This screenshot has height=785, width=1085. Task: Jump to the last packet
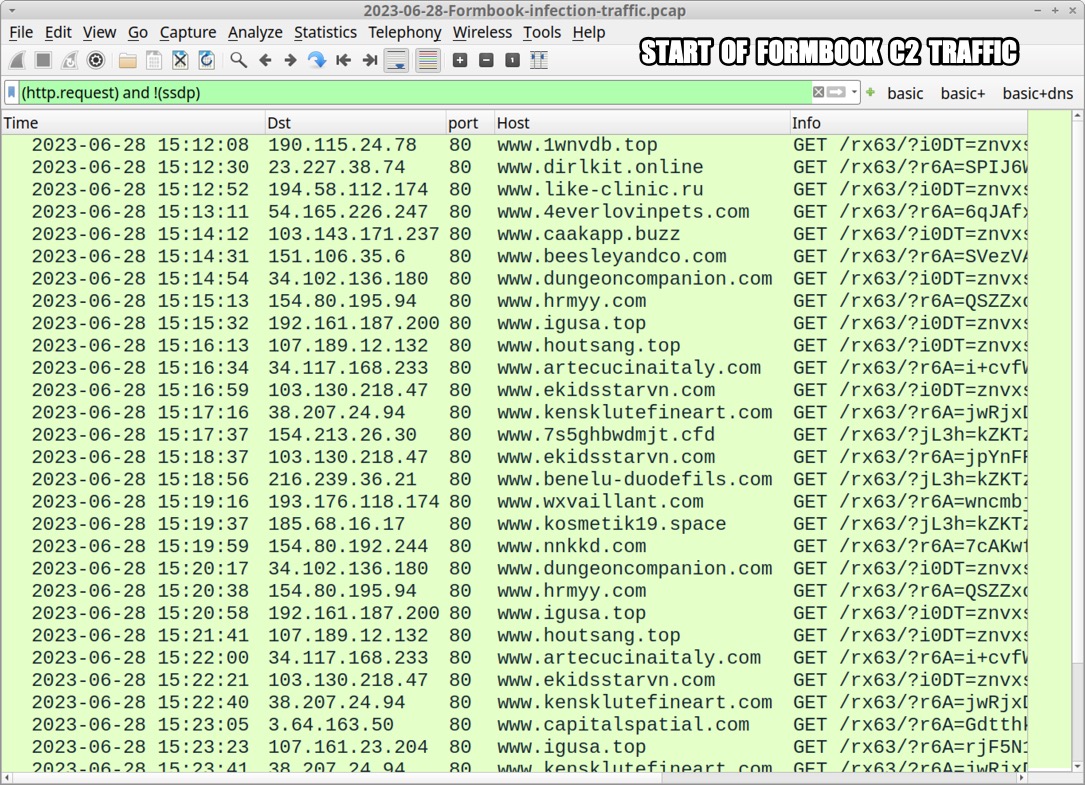pos(370,60)
